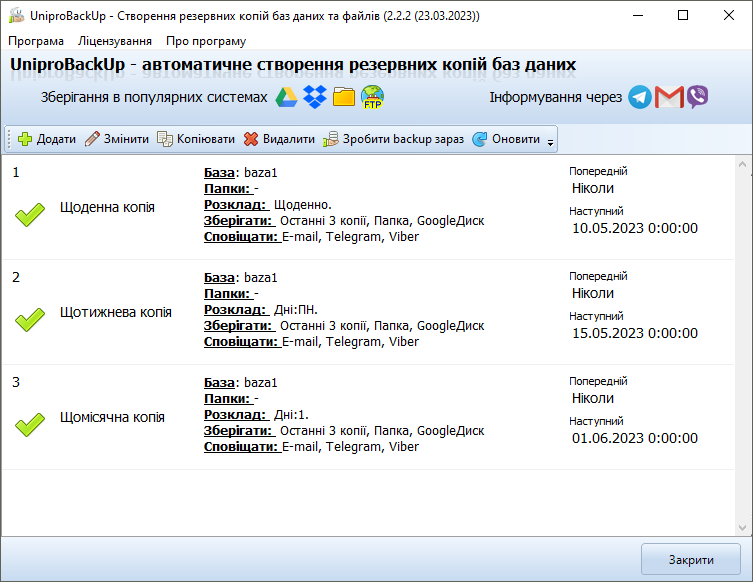Click the Зберігання в популярних системах label

click(154, 97)
